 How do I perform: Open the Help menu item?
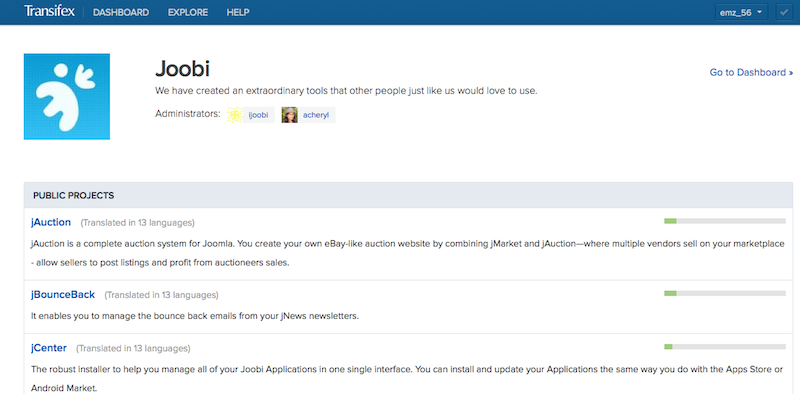coord(238,12)
